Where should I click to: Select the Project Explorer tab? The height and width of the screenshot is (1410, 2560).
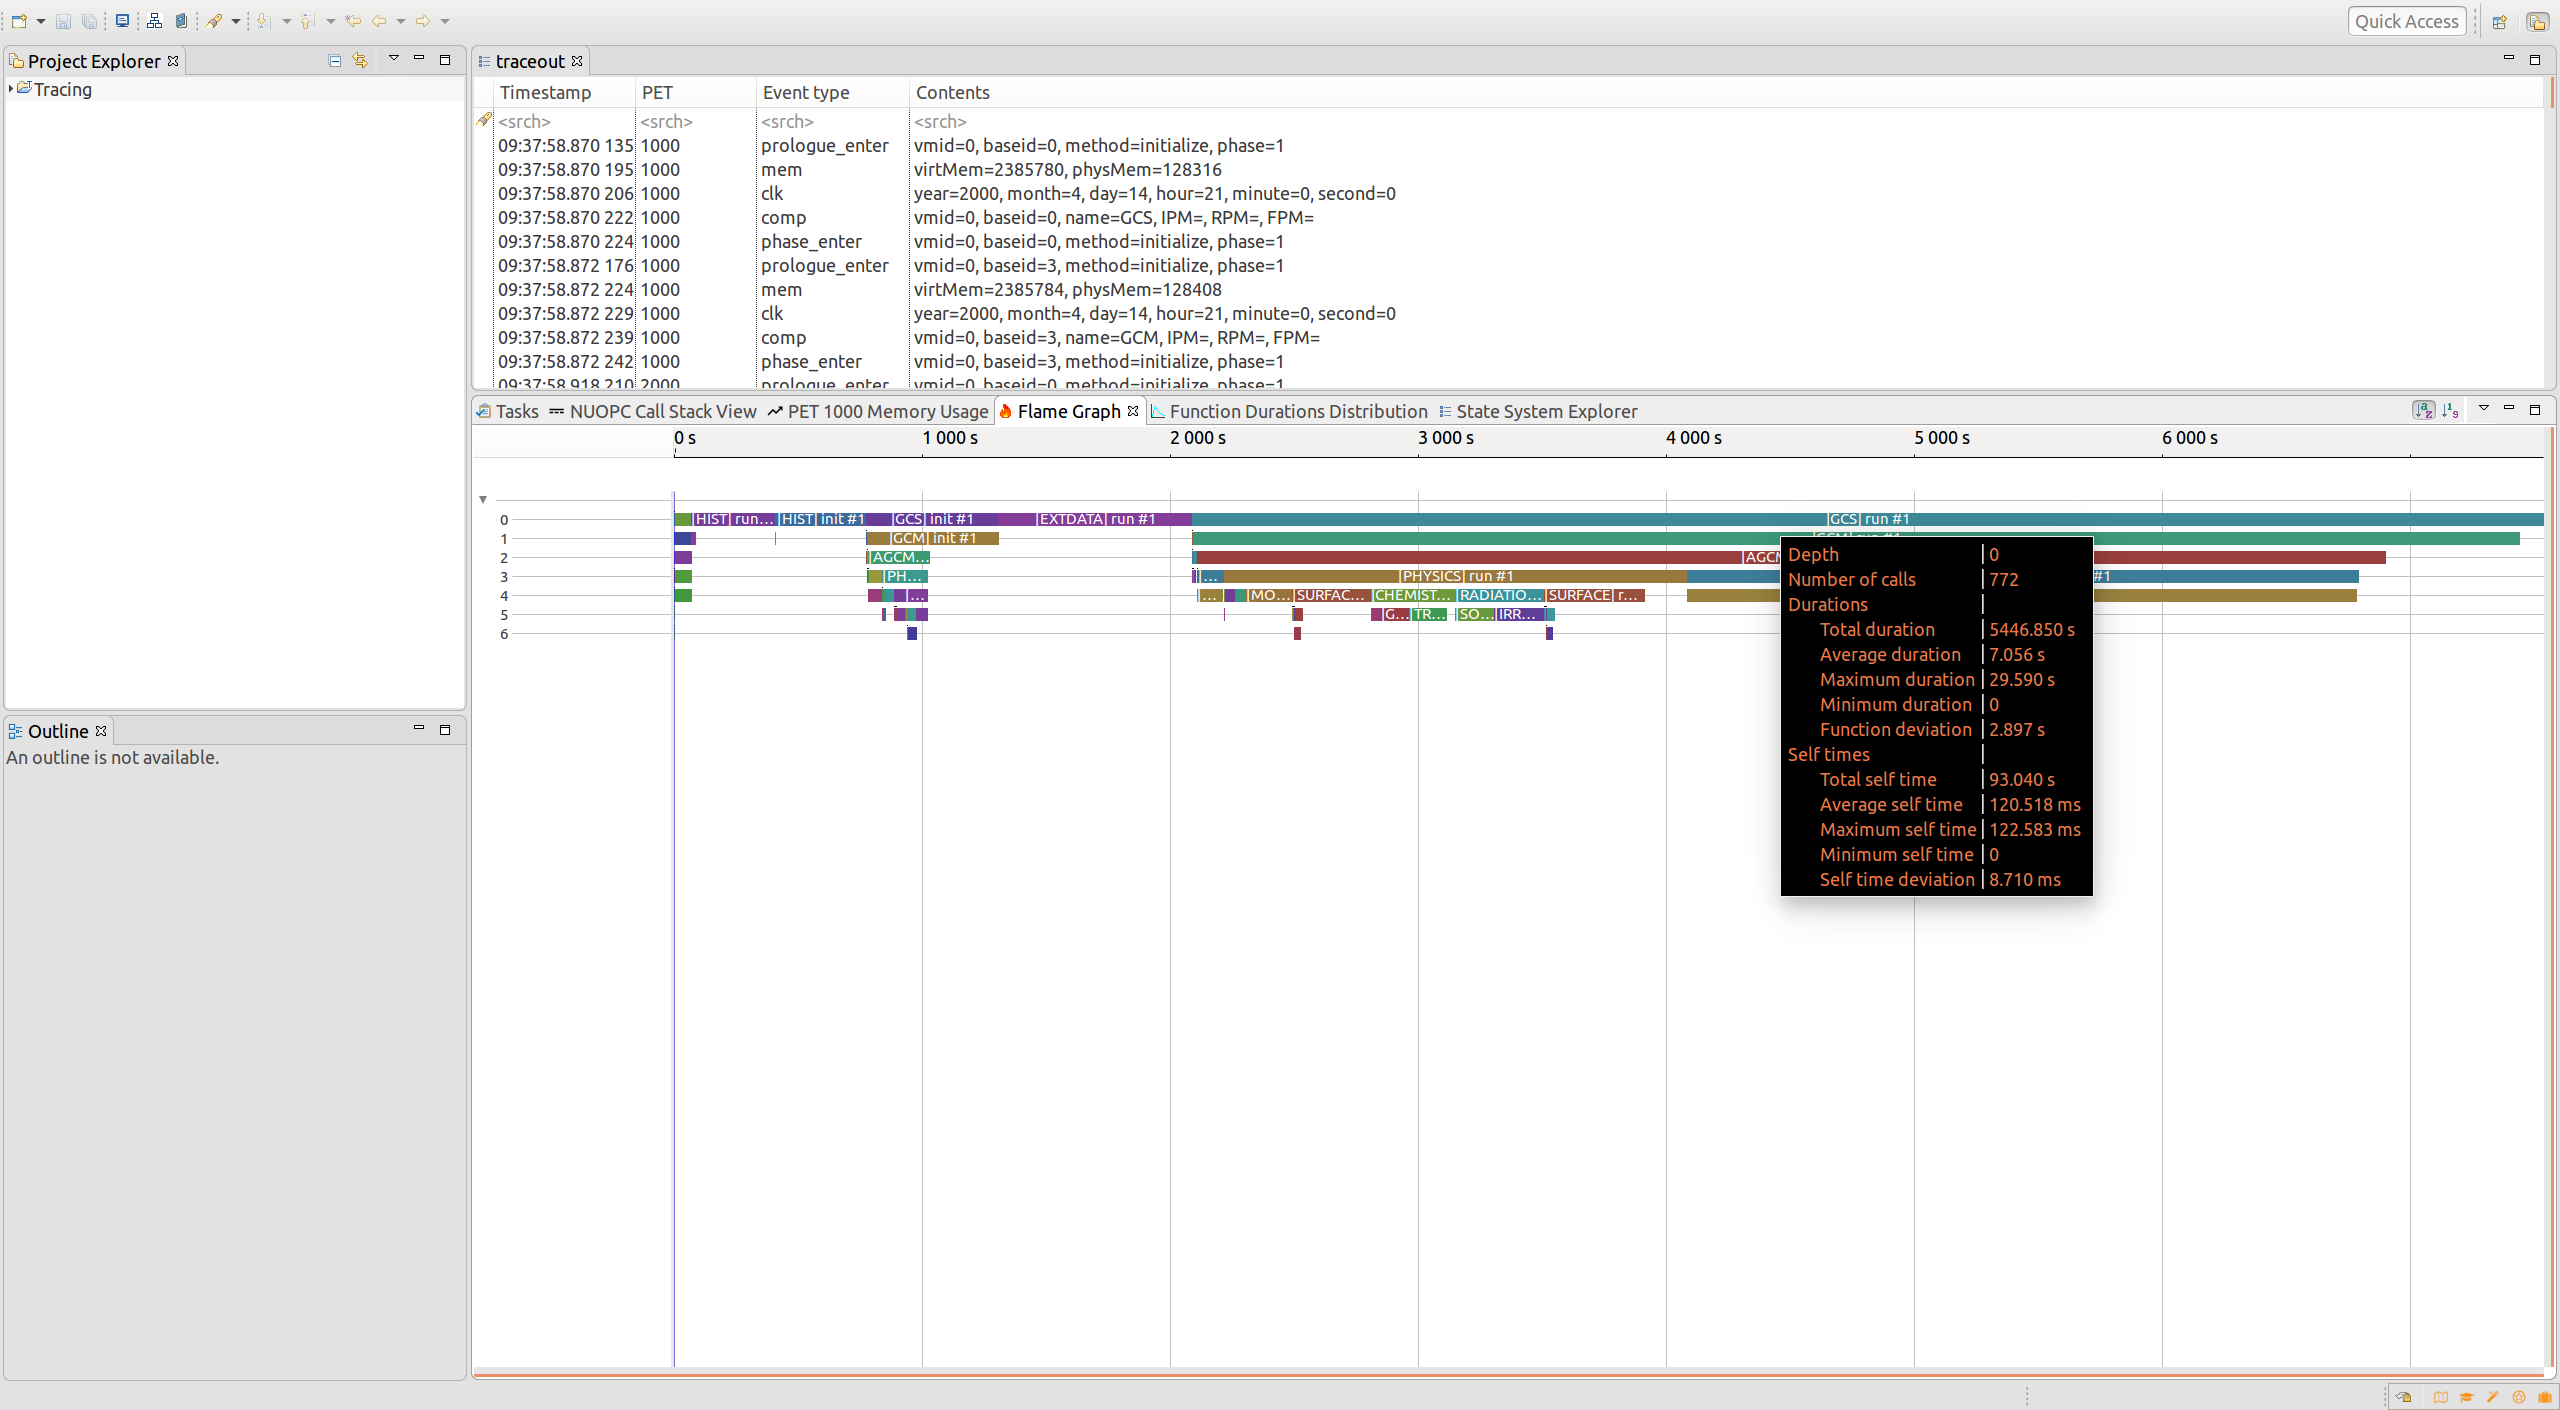pos(94,61)
